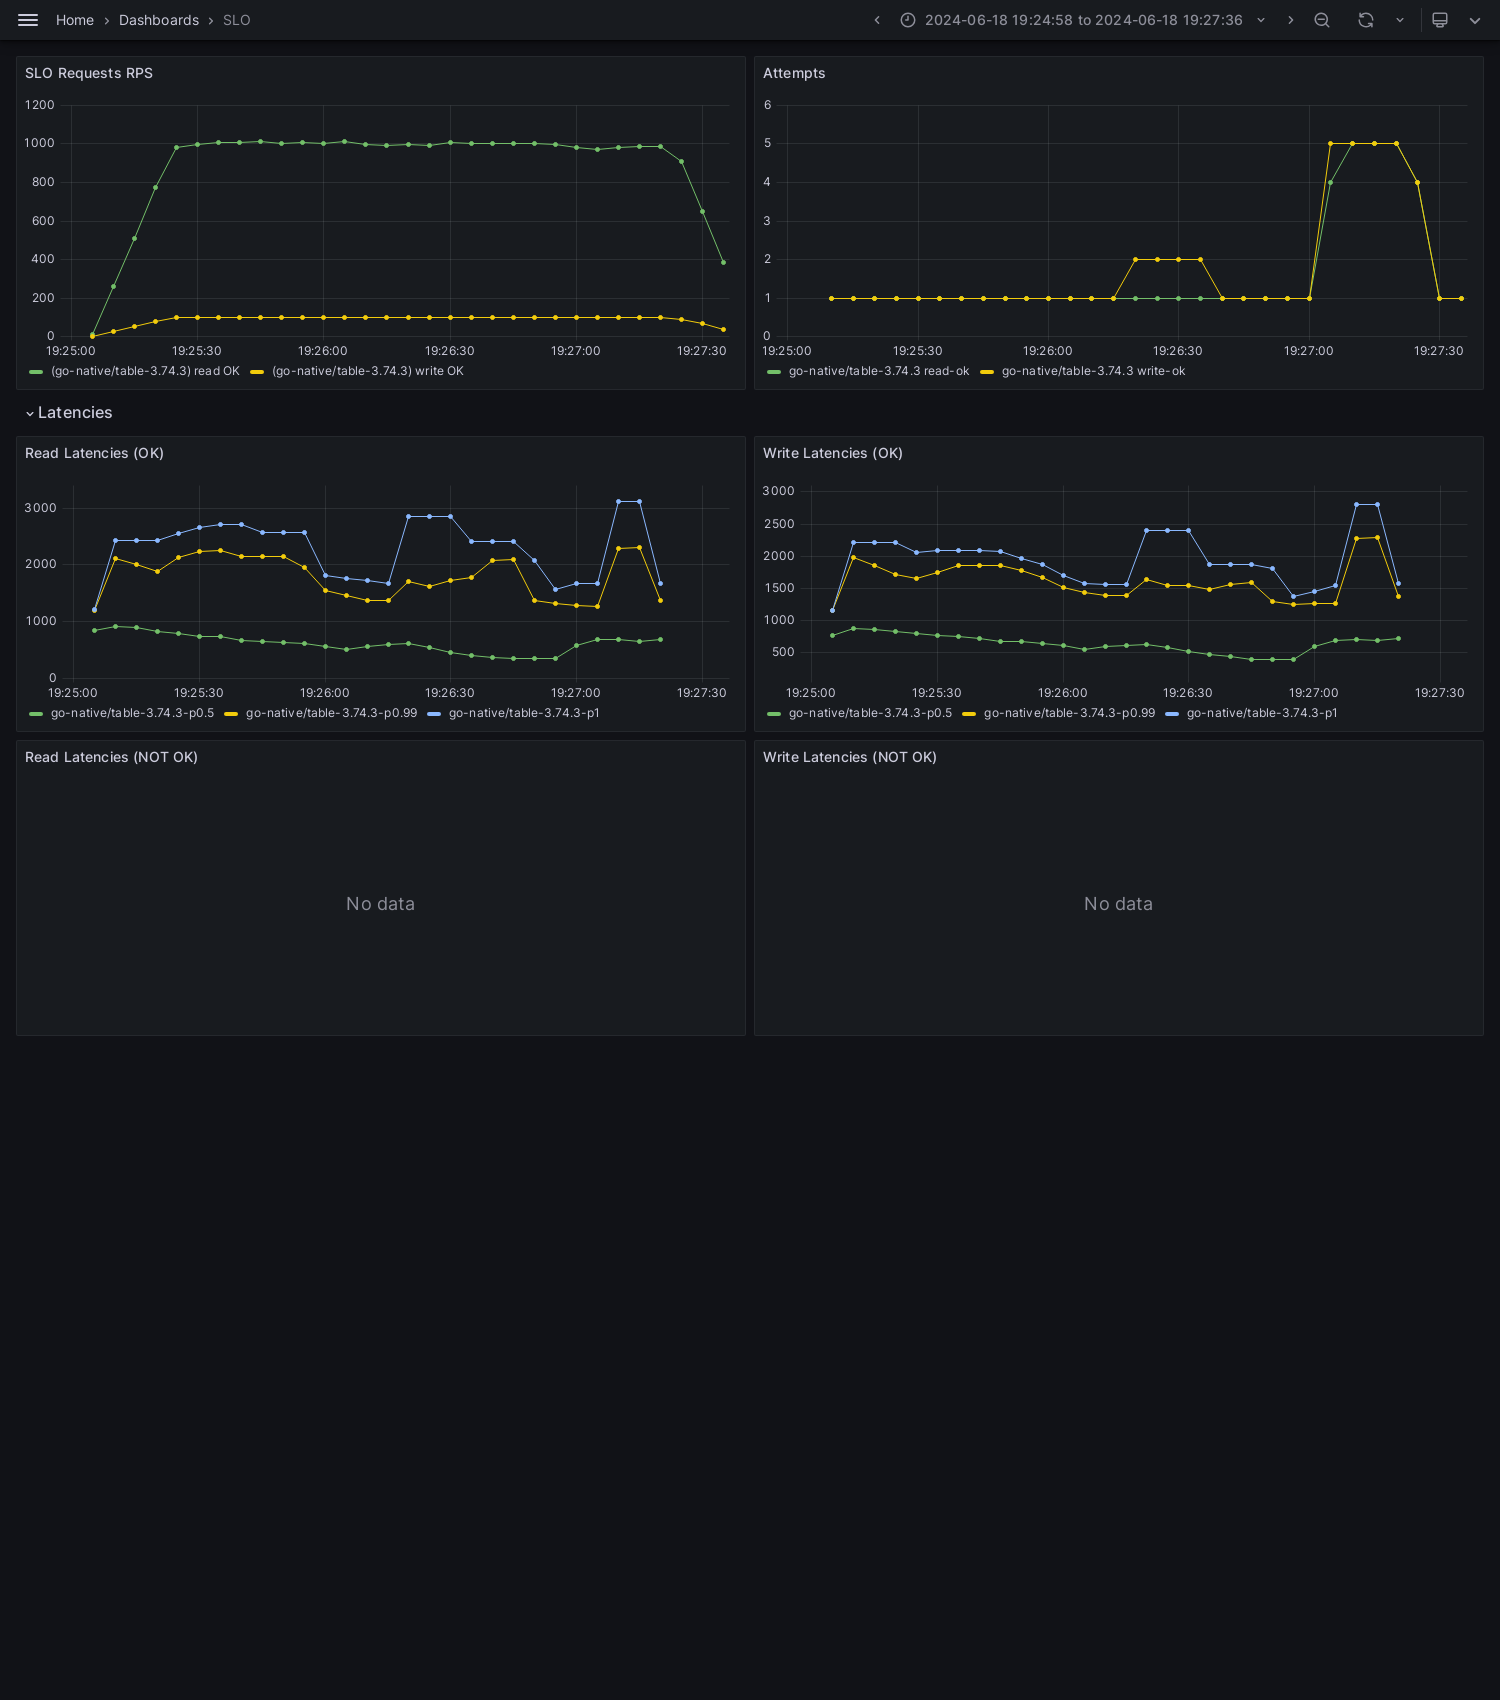The image size is (1500, 1700).
Task: Open Write Latencies (NOT OK) panel title
Action: tap(850, 757)
